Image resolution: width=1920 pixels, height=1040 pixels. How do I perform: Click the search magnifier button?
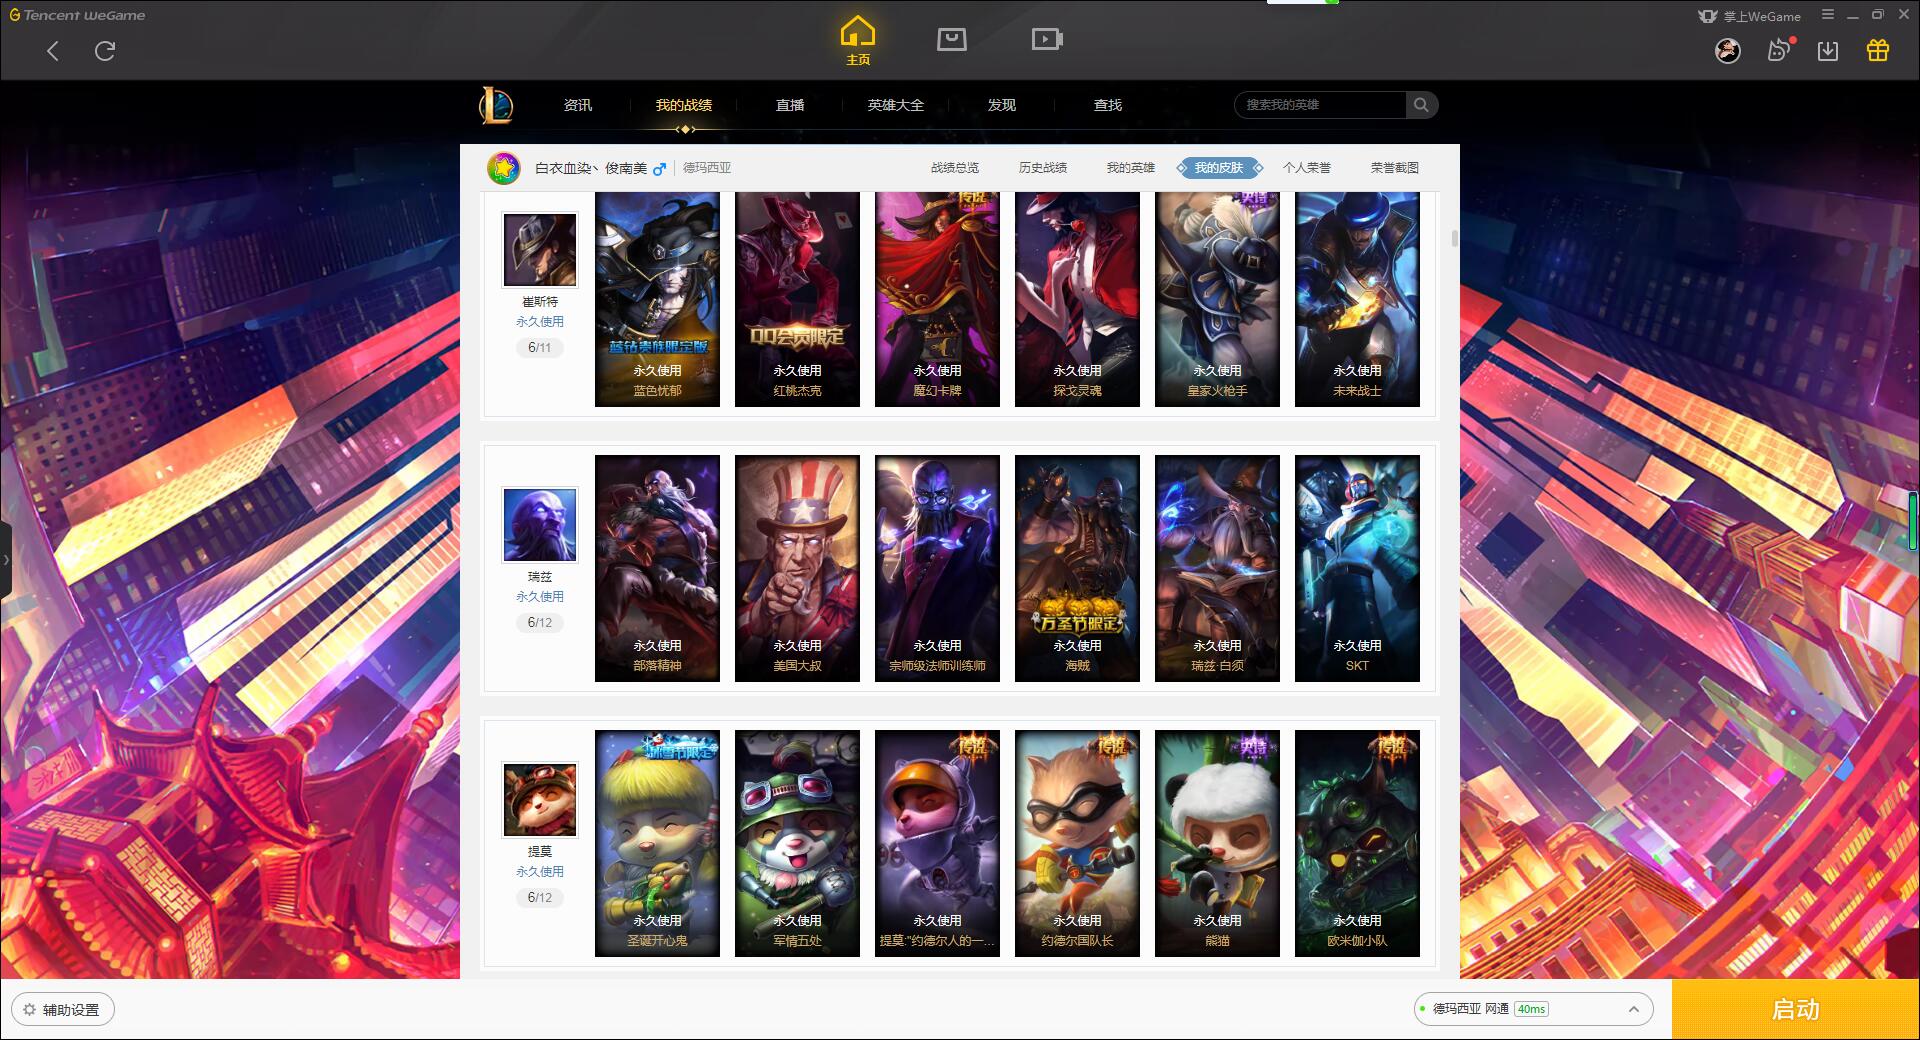tap(1421, 105)
